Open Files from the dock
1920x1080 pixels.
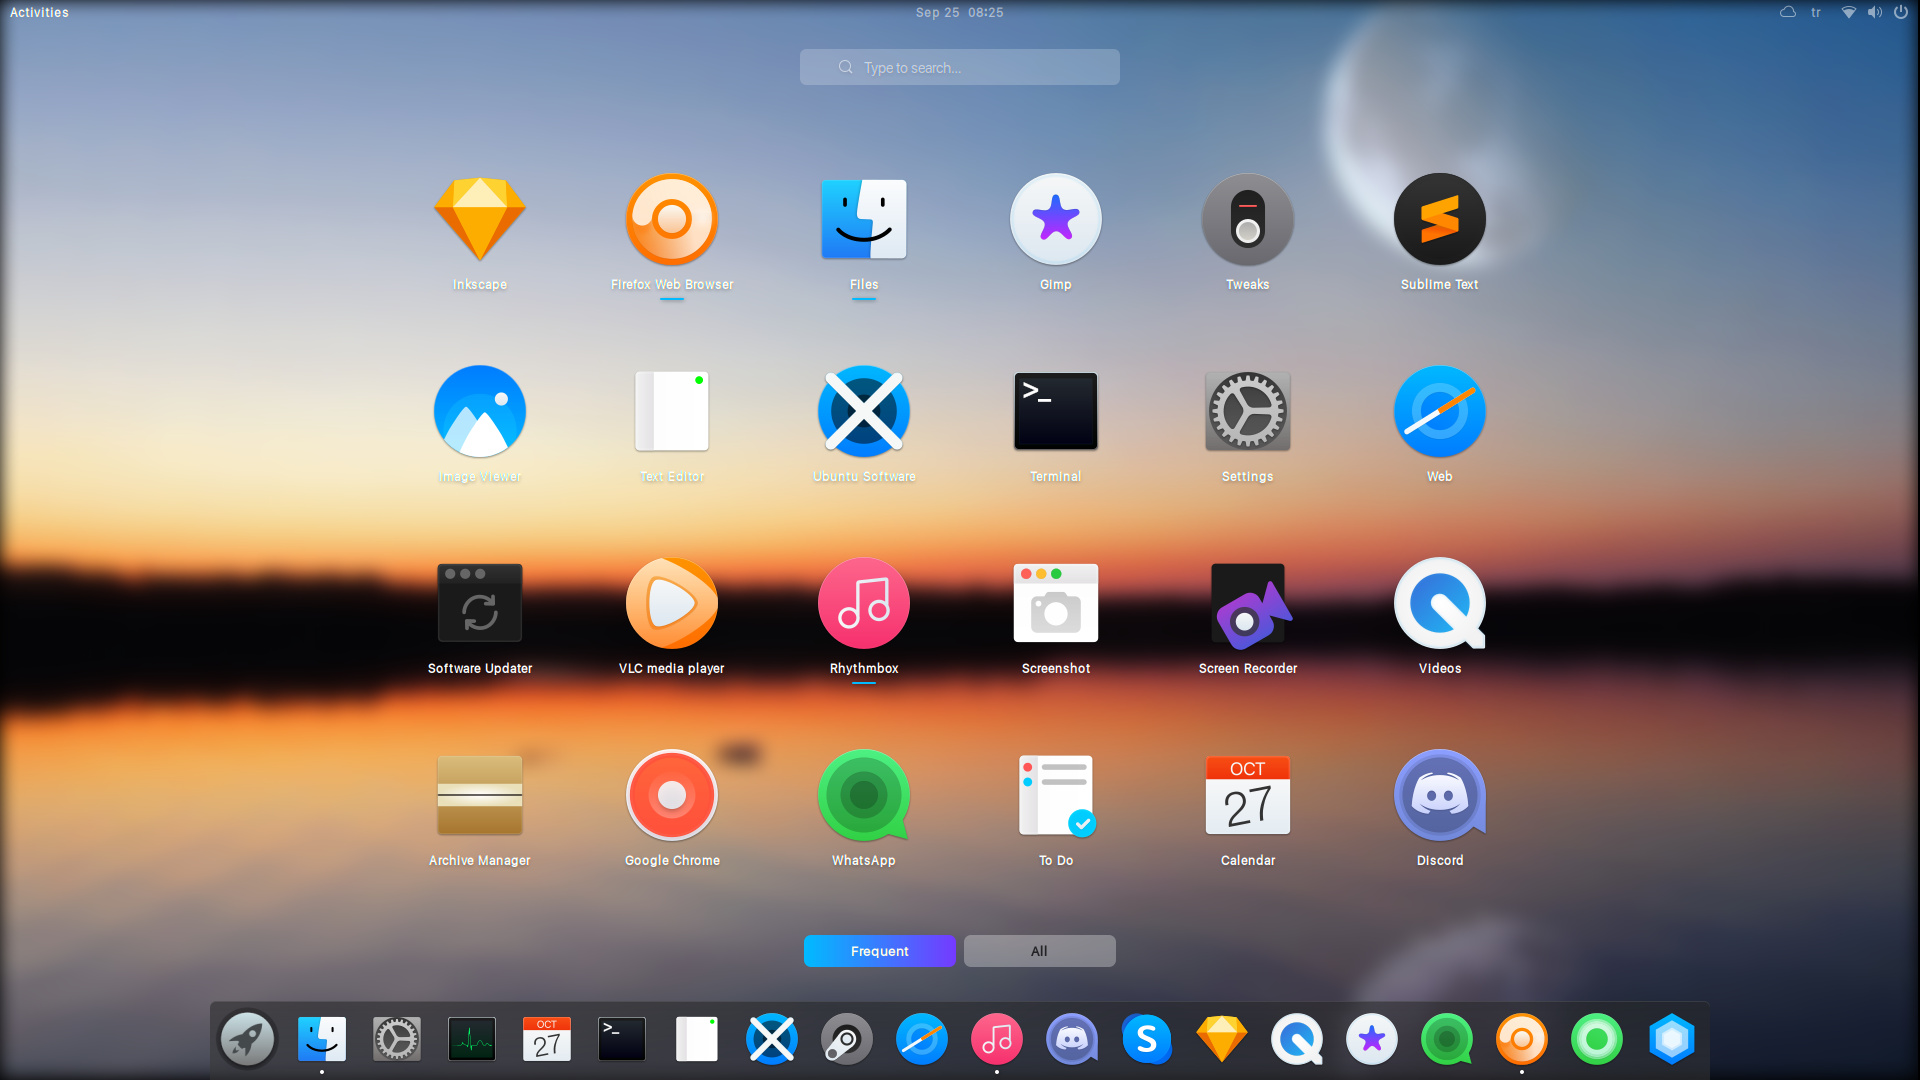point(322,1040)
